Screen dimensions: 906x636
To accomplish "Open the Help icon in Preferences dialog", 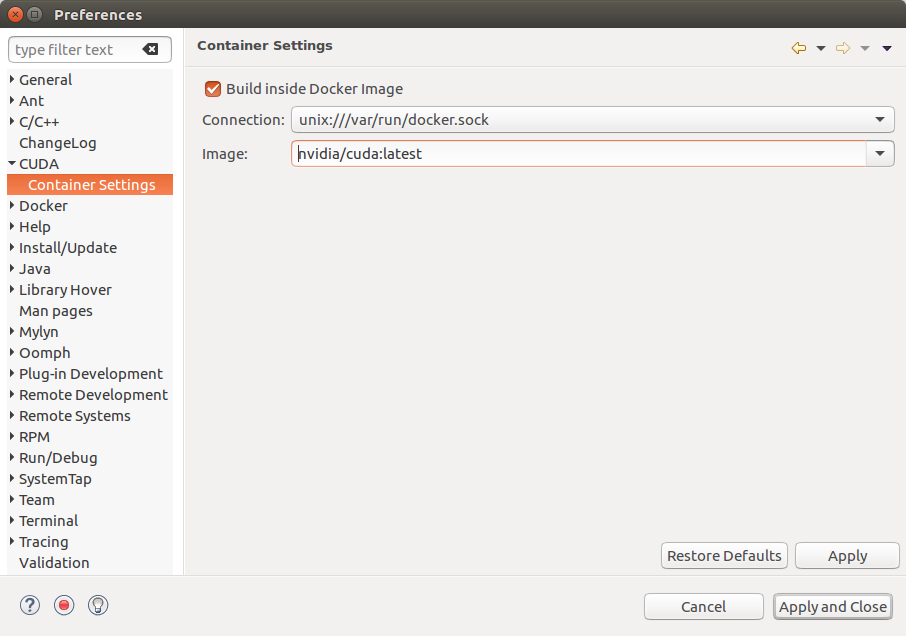I will tap(29, 605).
